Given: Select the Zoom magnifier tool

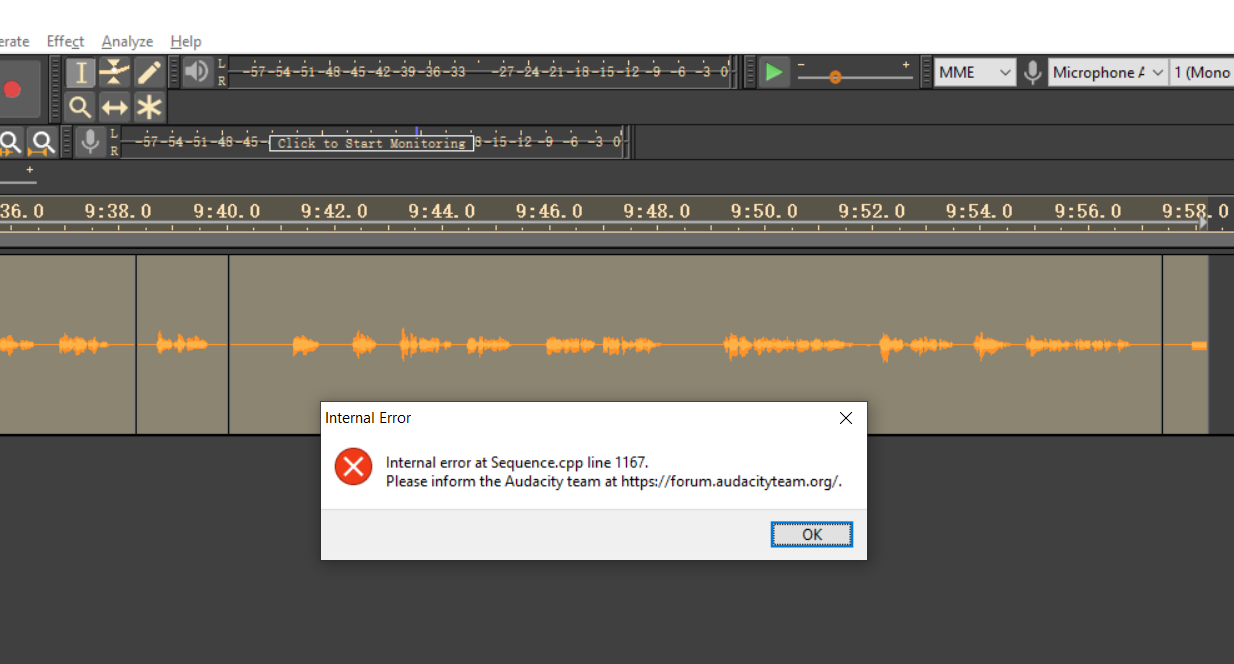Looking at the screenshot, I should [x=81, y=107].
